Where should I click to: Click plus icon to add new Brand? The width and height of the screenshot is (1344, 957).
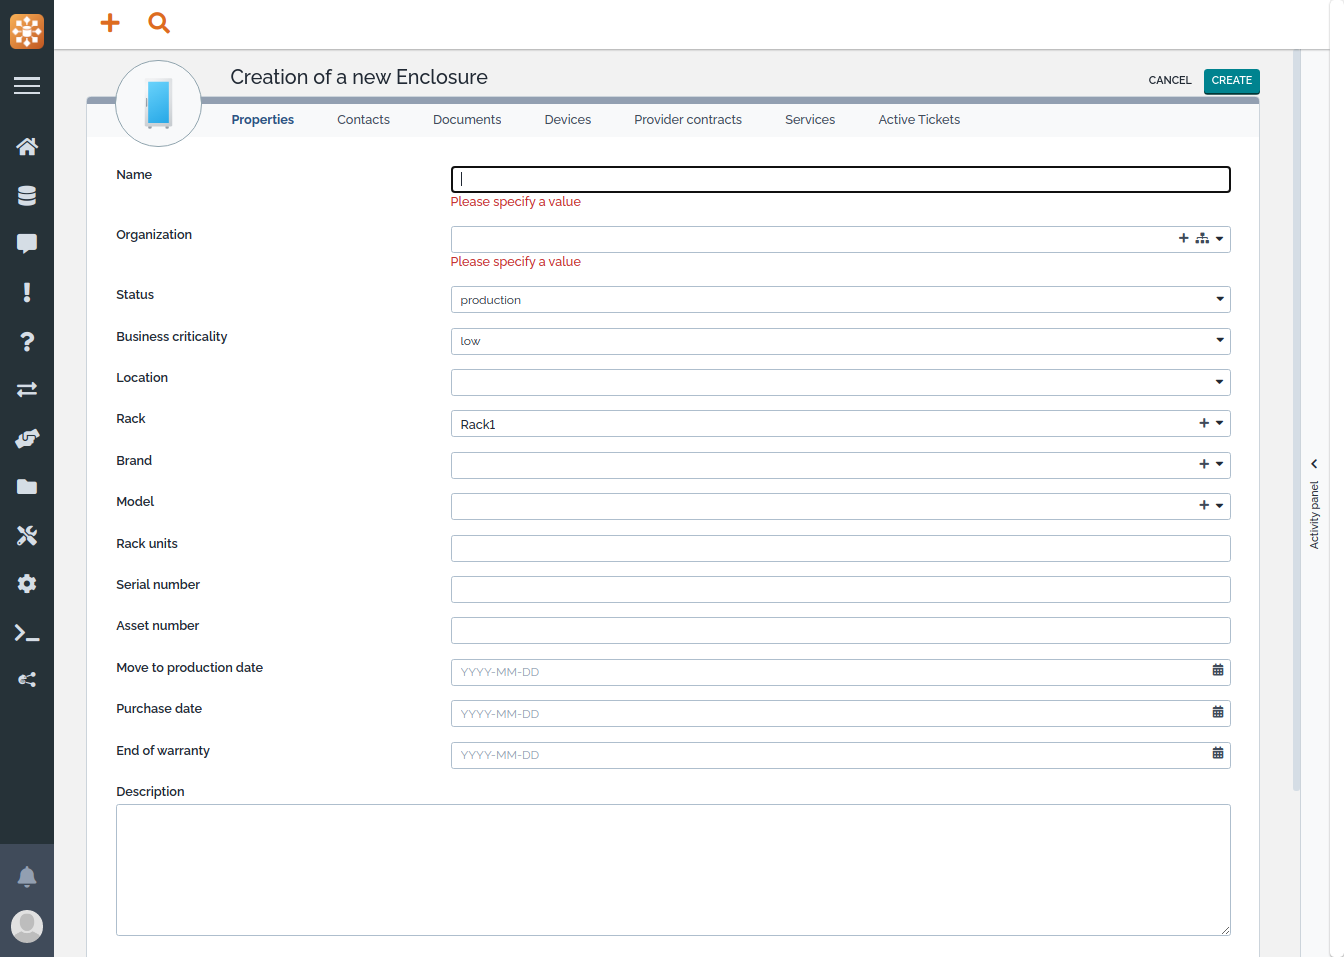click(1204, 464)
